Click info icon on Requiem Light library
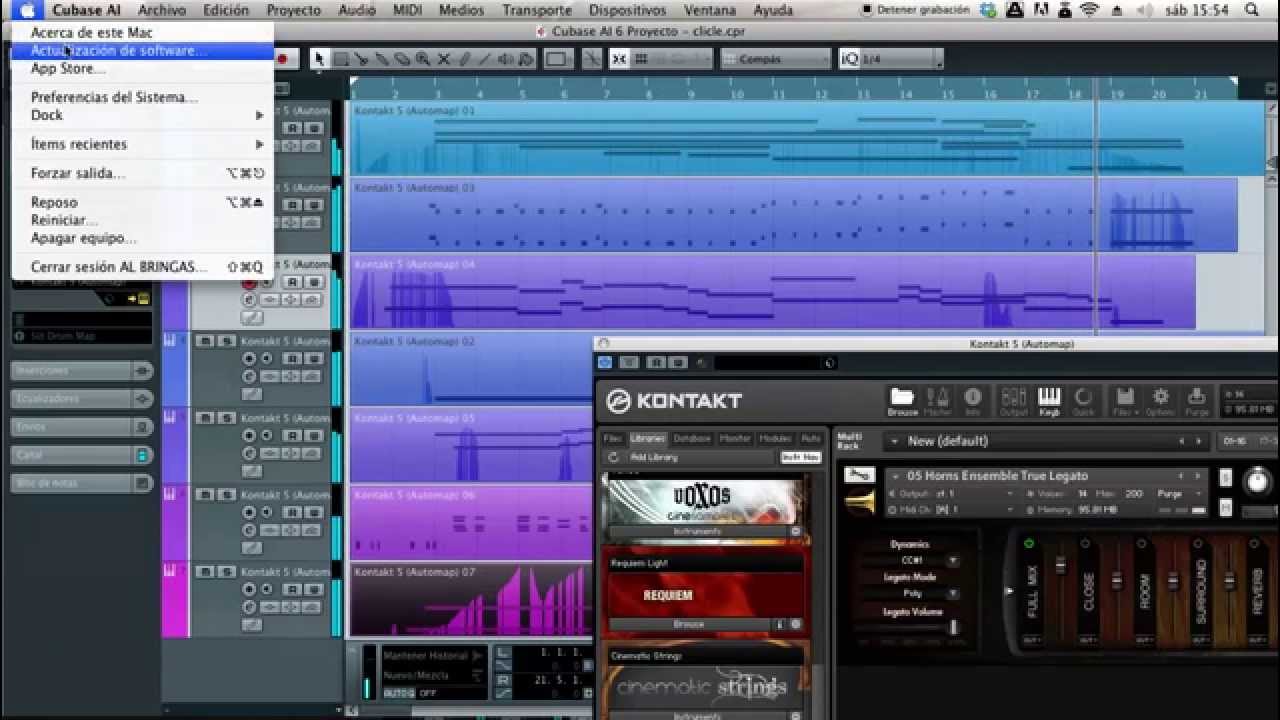This screenshot has width=1280, height=720. coord(780,624)
